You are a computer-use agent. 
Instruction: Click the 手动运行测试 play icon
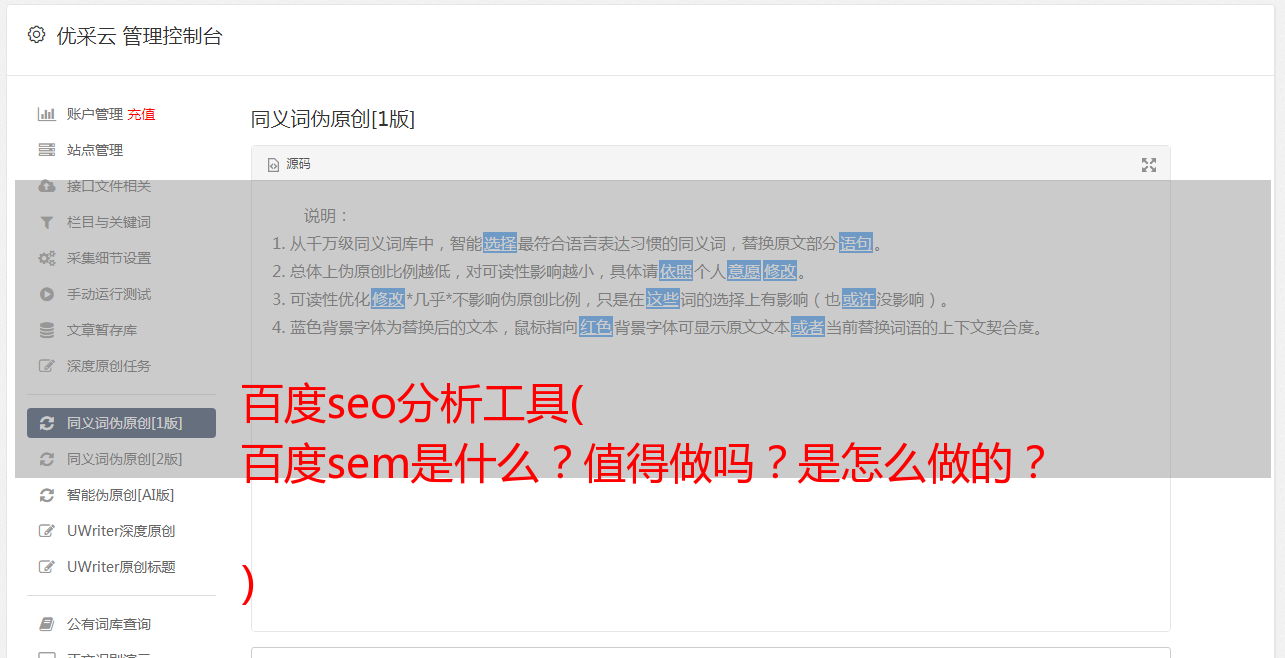click(46, 294)
